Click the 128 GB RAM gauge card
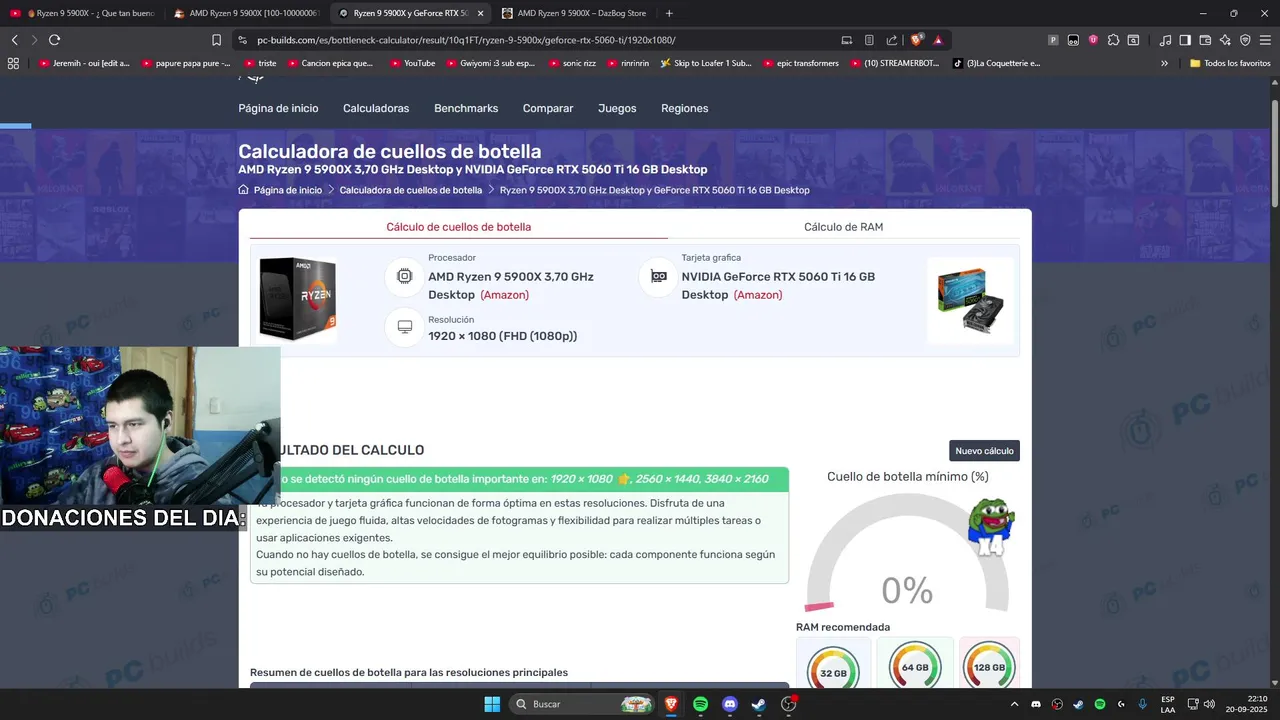This screenshot has height=720, width=1280. [x=989, y=664]
